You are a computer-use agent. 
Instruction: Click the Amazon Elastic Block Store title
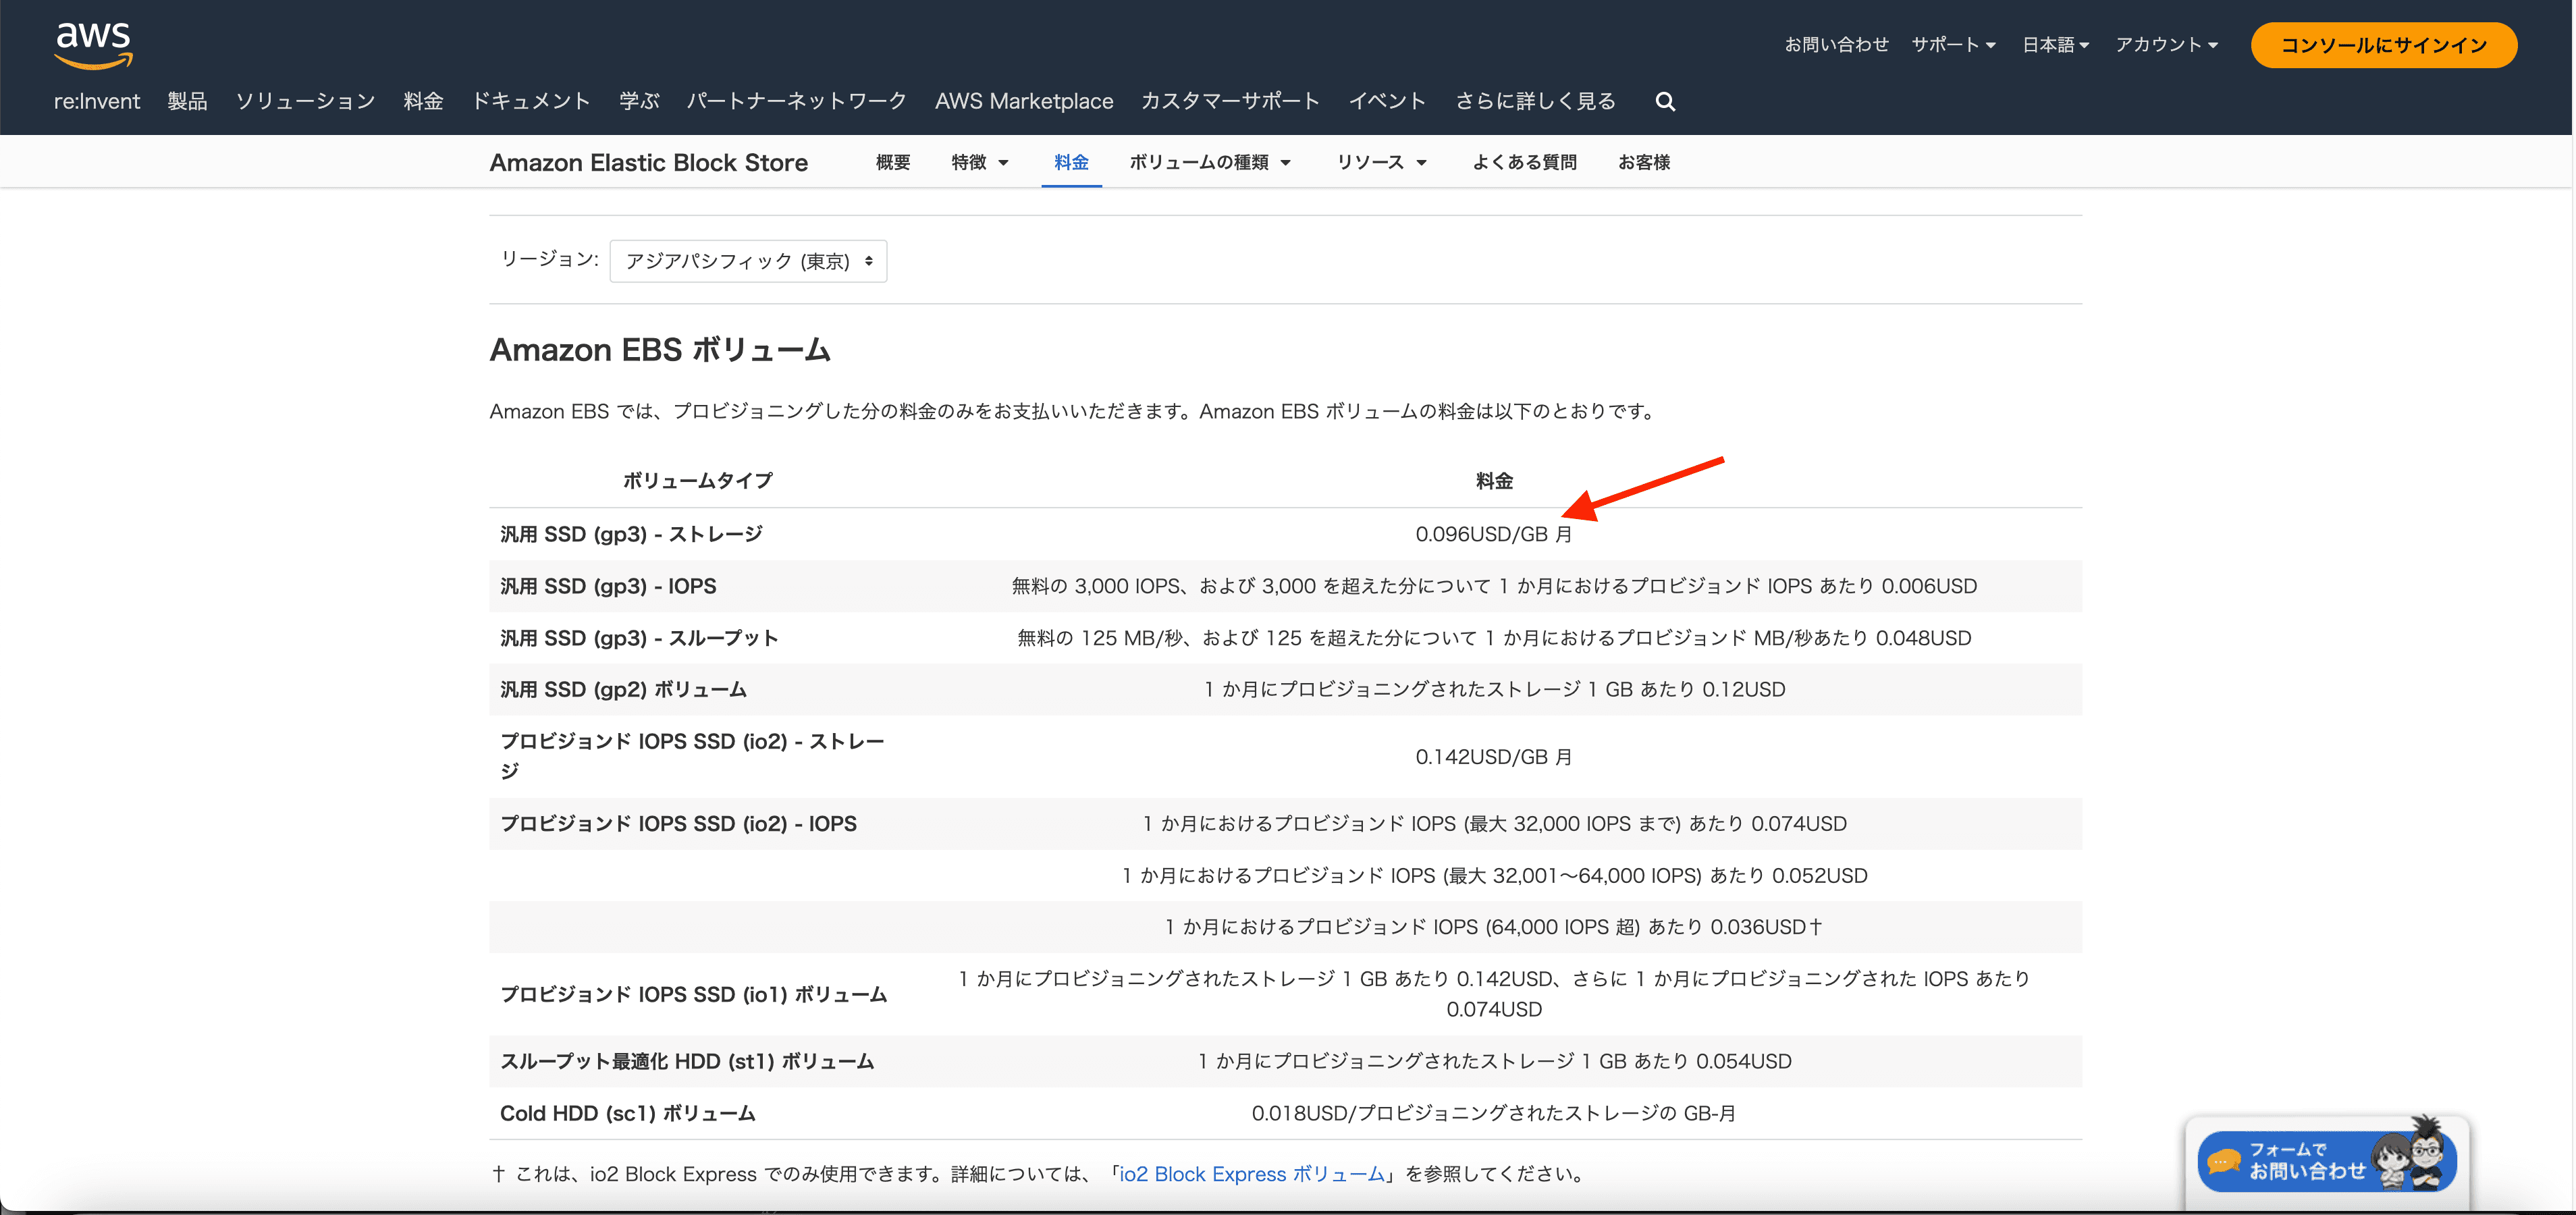648,162
